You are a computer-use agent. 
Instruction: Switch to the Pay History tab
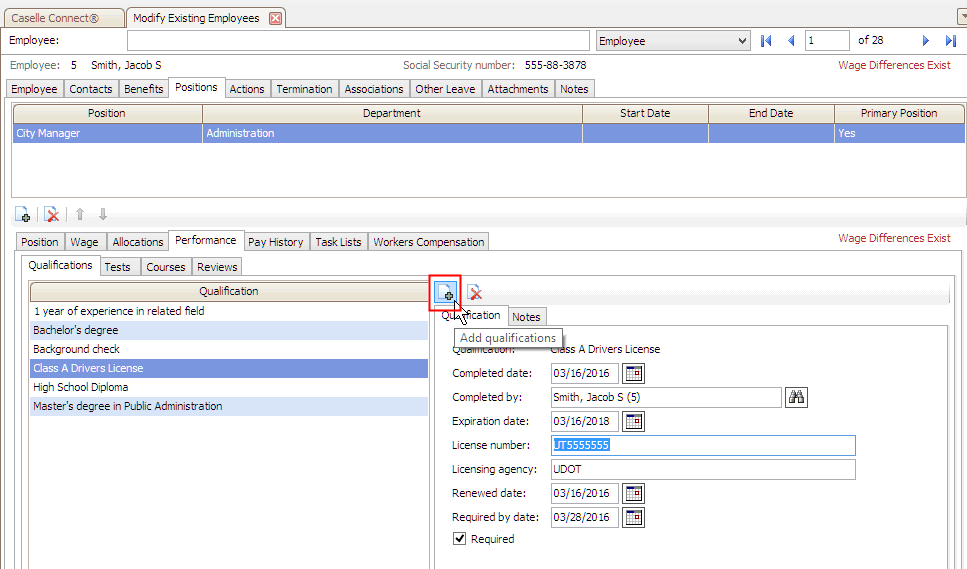pos(275,242)
